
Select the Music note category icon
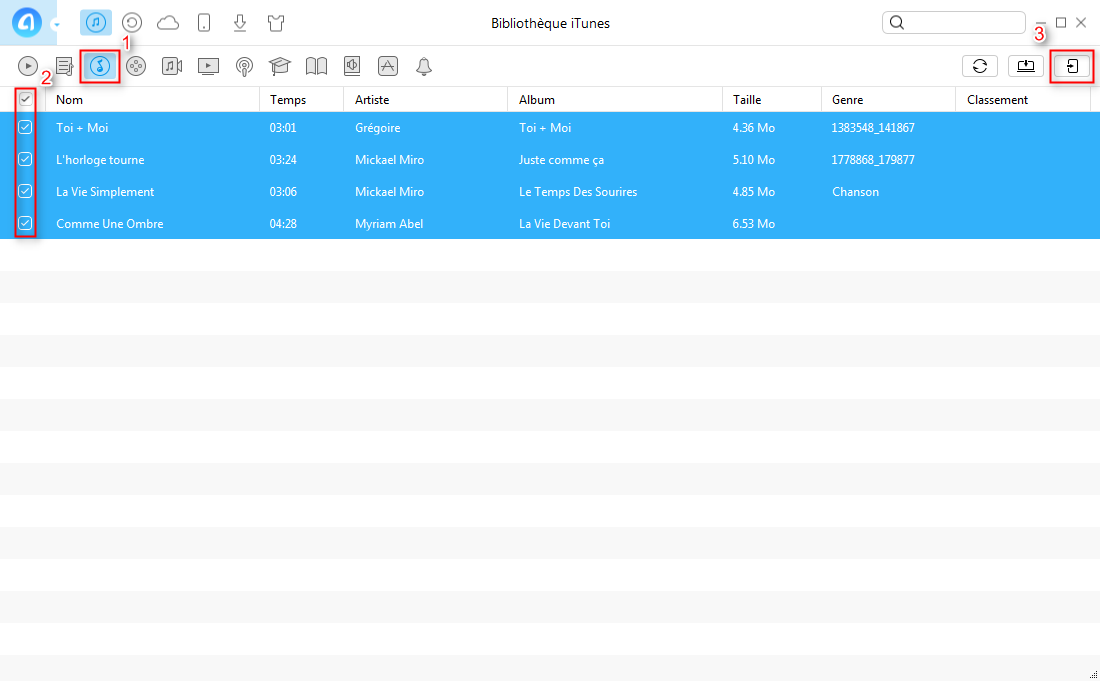pos(100,66)
